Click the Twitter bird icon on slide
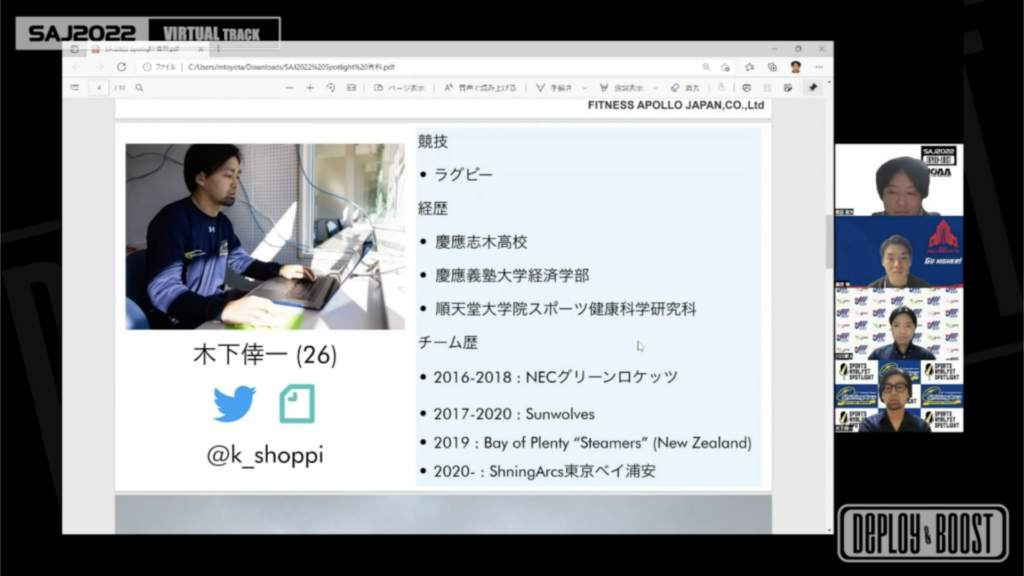Viewport: 1024px width, 576px height. pyautogui.click(x=234, y=404)
